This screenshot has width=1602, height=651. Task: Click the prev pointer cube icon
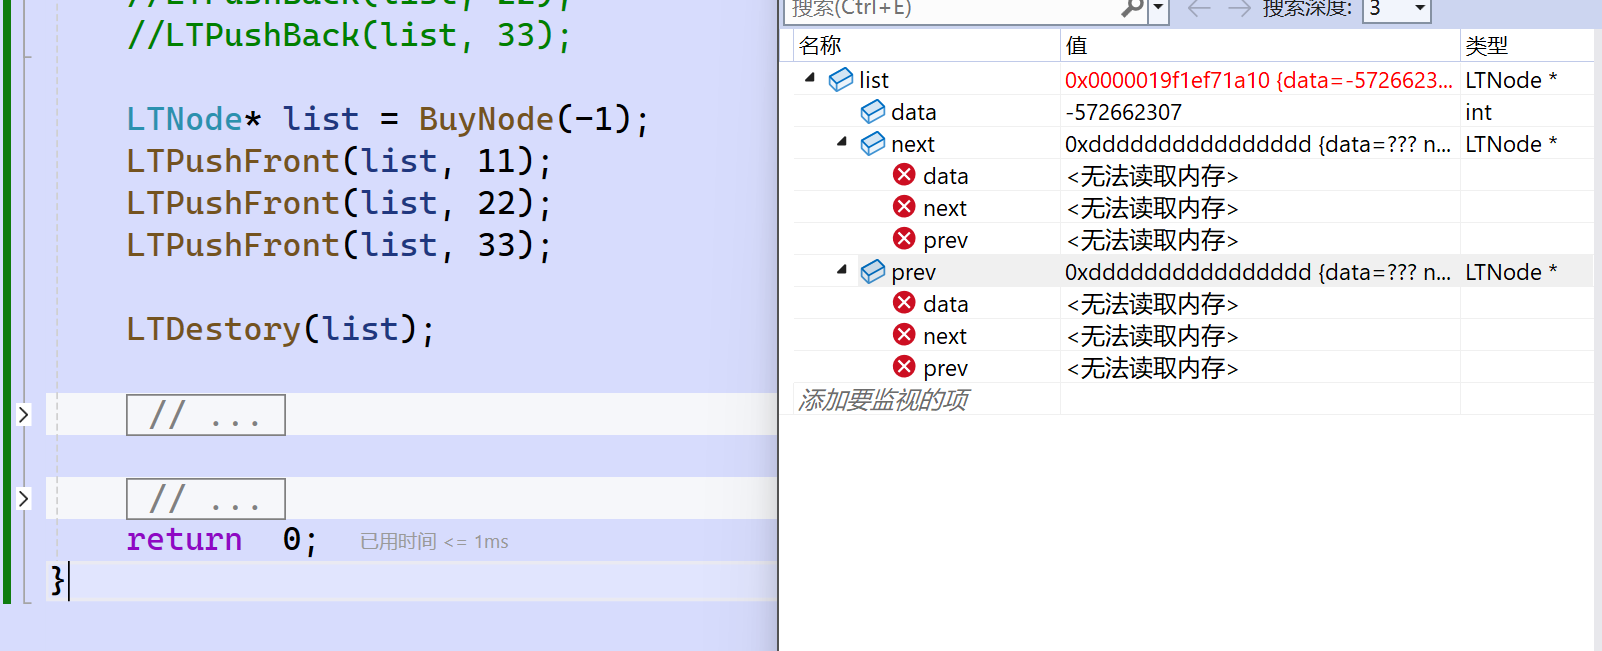pos(873,271)
